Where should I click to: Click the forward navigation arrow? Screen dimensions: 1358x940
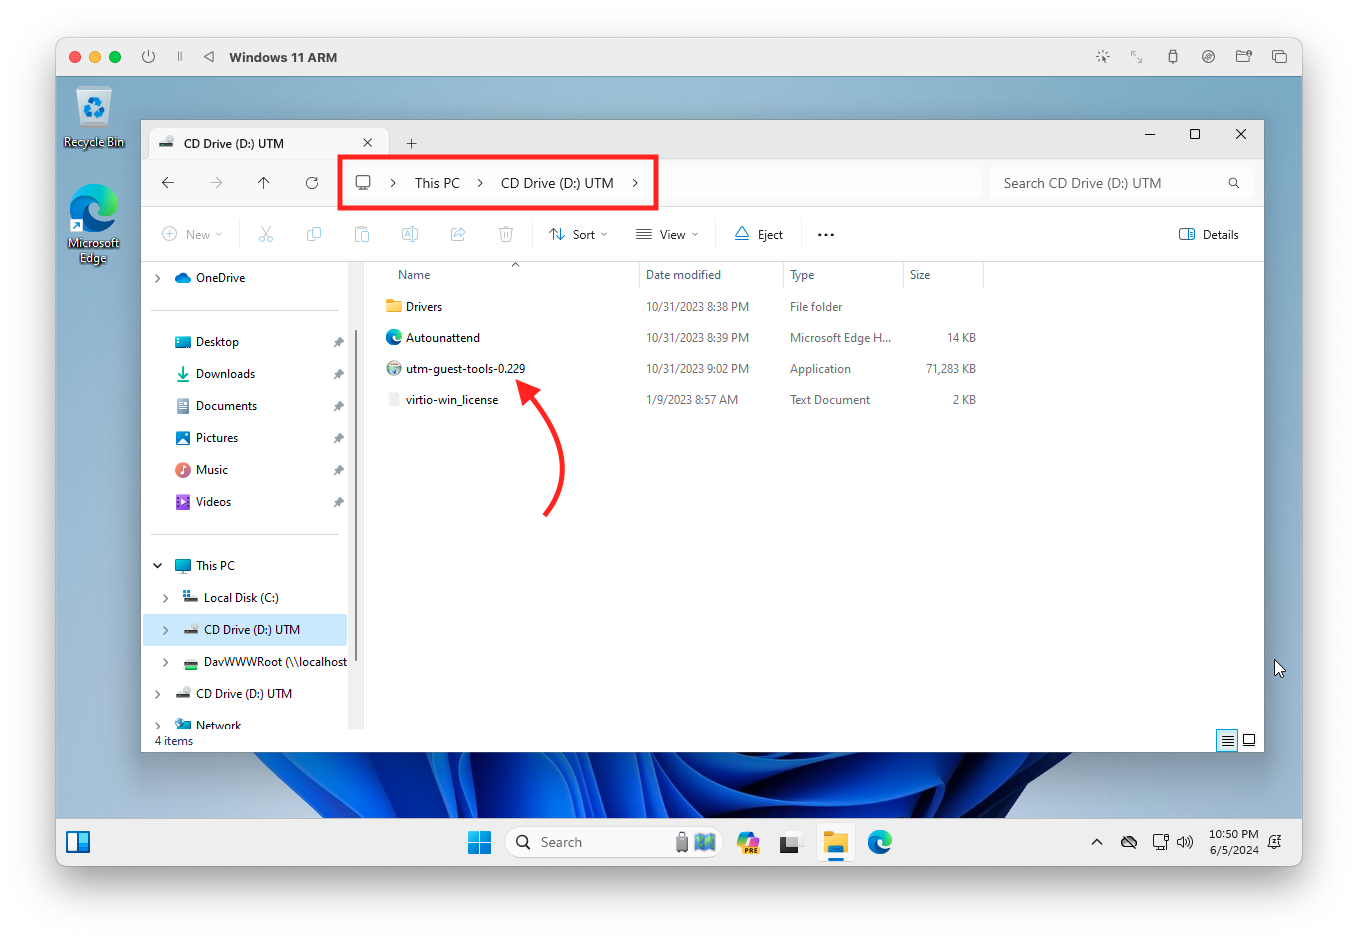click(216, 183)
